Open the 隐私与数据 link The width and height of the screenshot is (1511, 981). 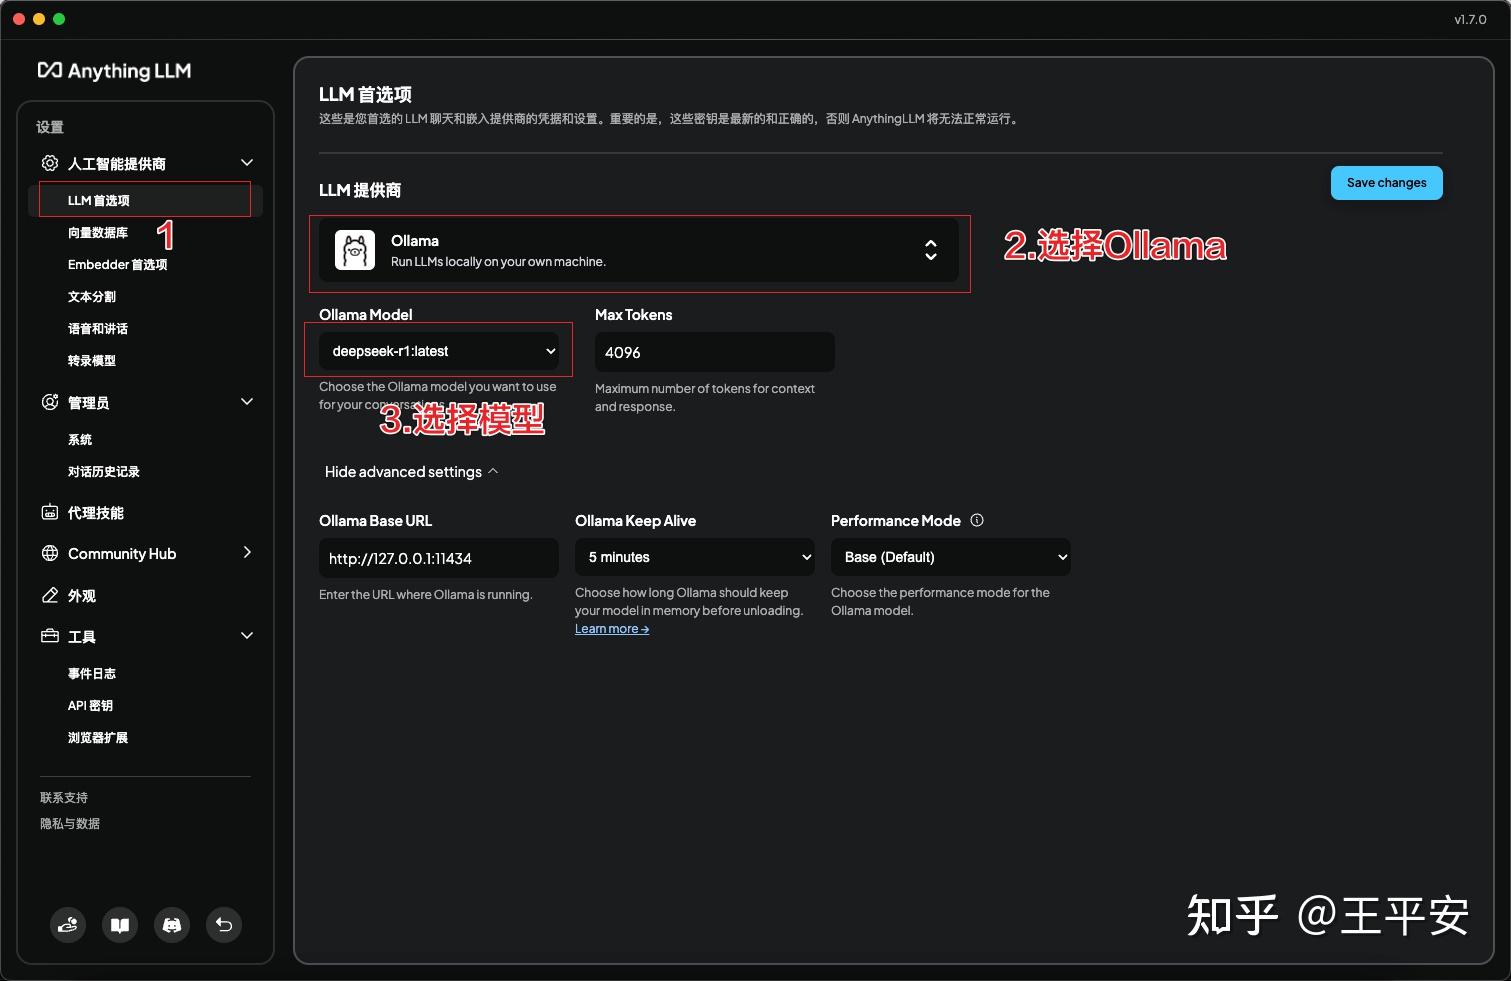[x=70, y=823]
